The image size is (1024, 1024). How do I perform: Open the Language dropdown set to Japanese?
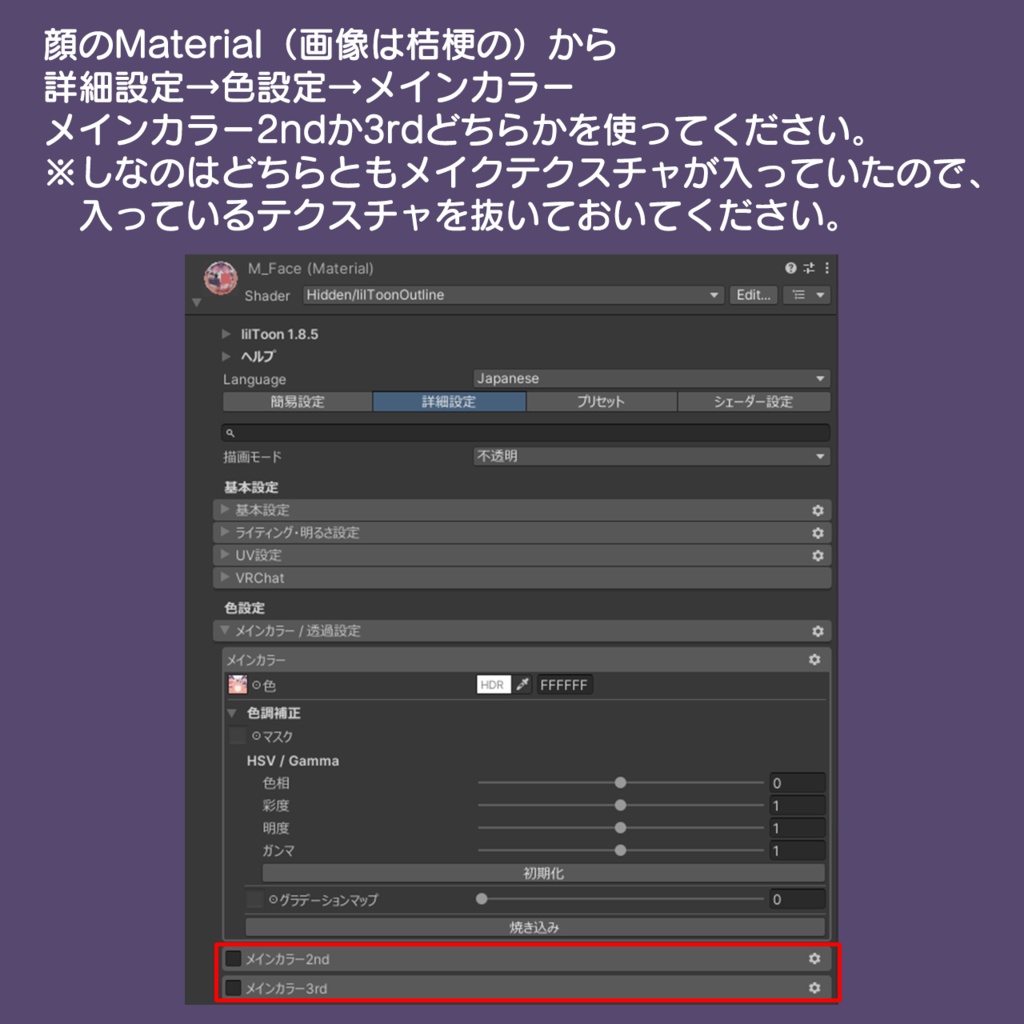click(x=650, y=378)
